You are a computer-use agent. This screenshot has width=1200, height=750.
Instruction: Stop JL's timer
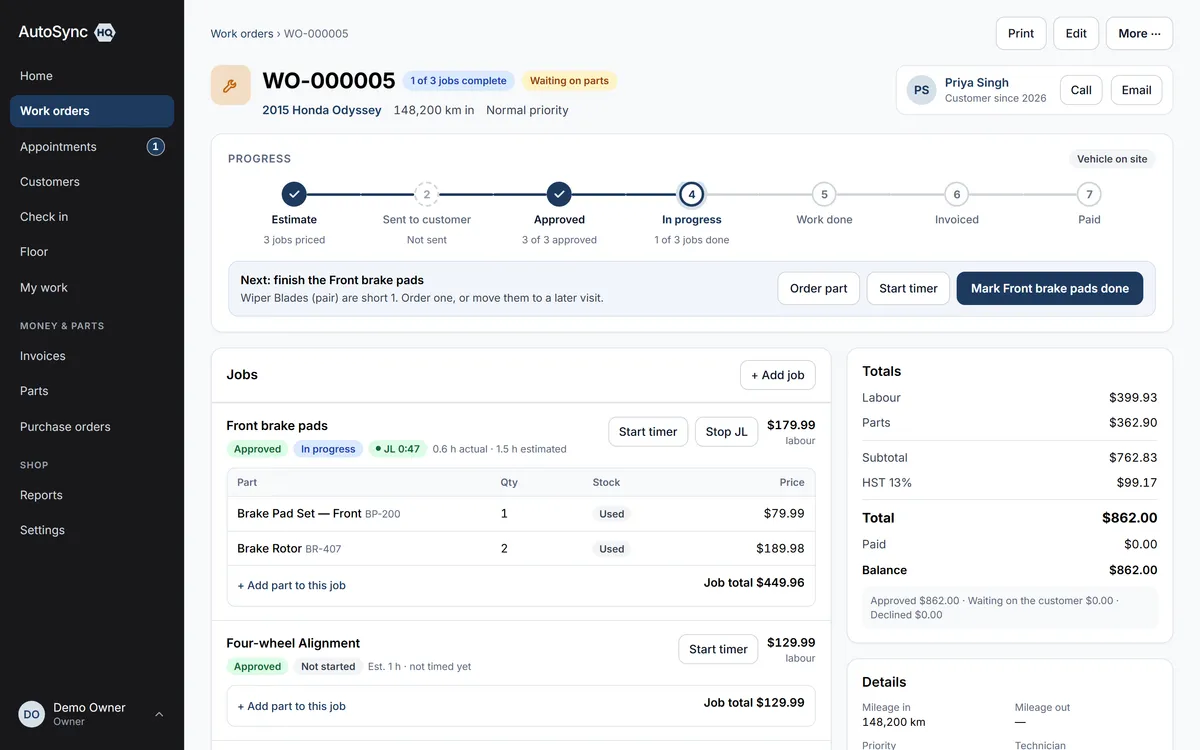726,432
